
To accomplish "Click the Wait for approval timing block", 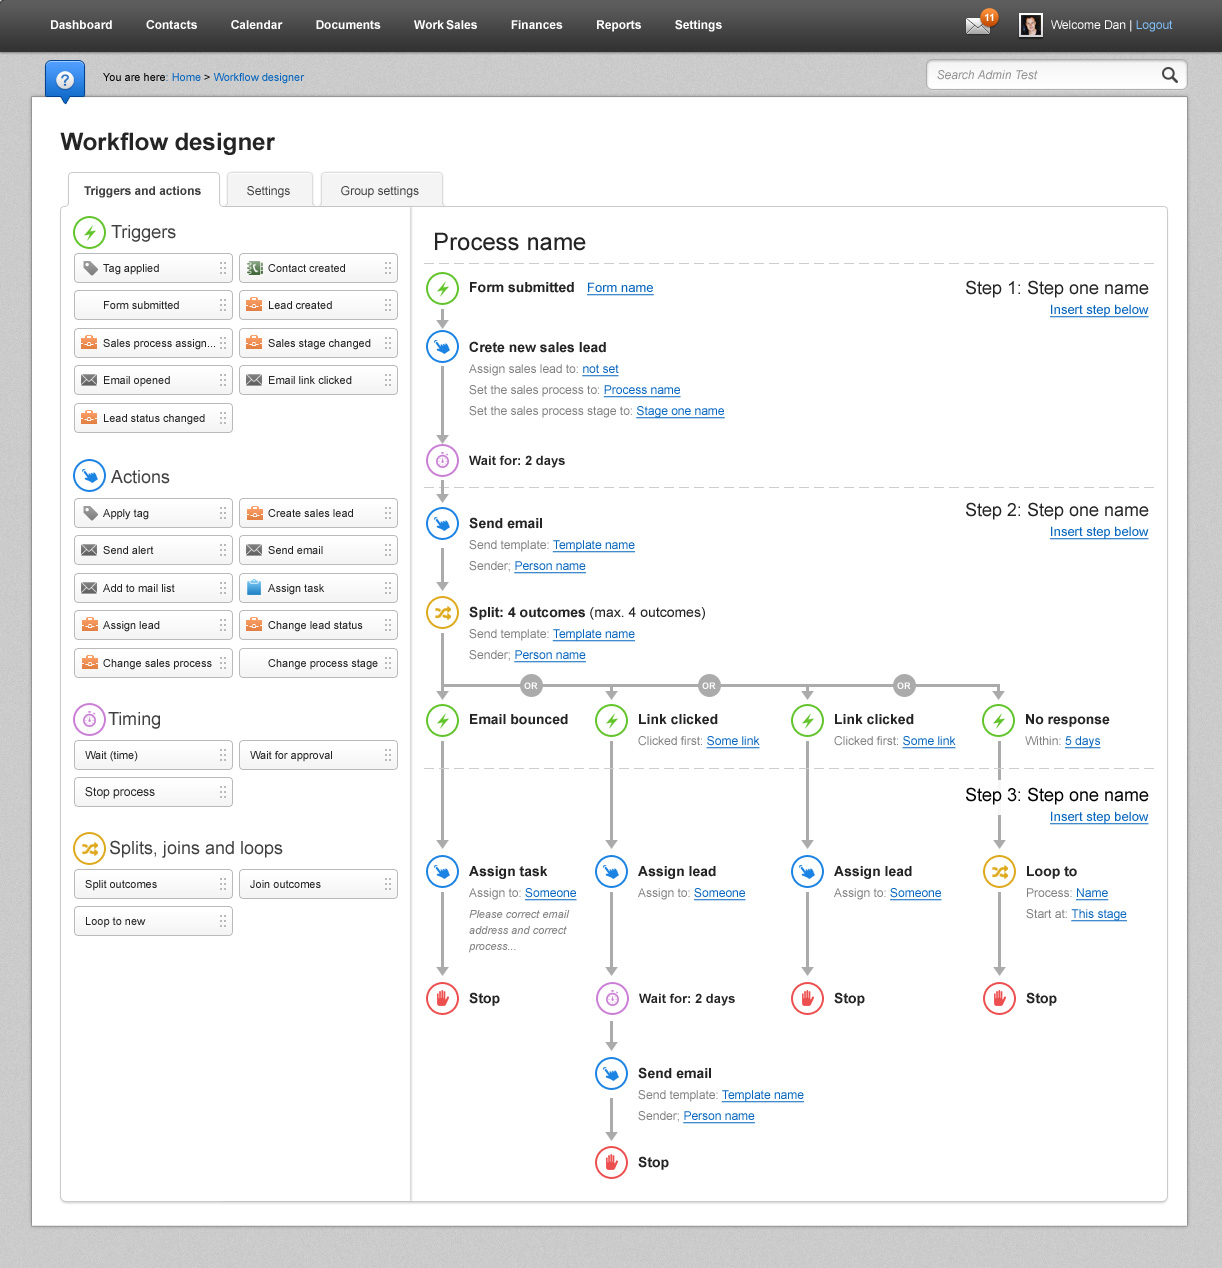I will pyautogui.click(x=318, y=755).
